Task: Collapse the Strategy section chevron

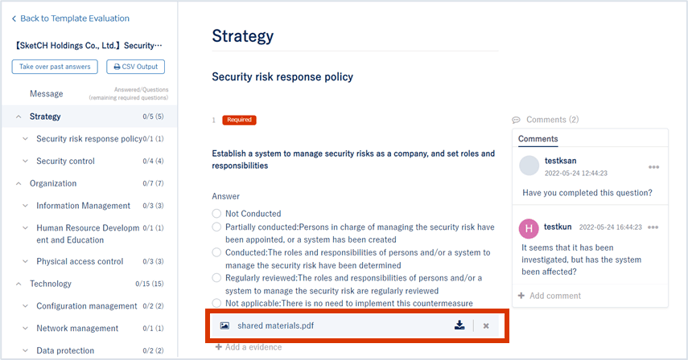Action: tap(18, 117)
